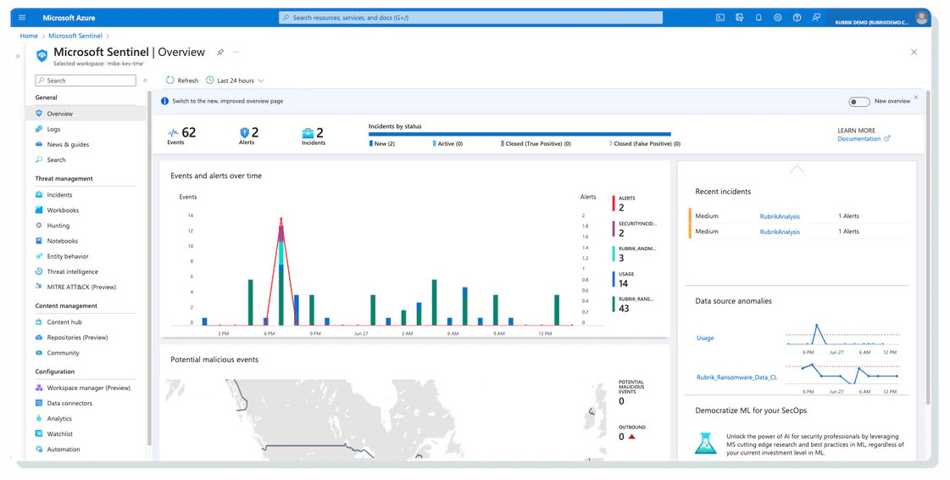
Task: Click the Entity behavior icon
Action: click(x=39, y=256)
